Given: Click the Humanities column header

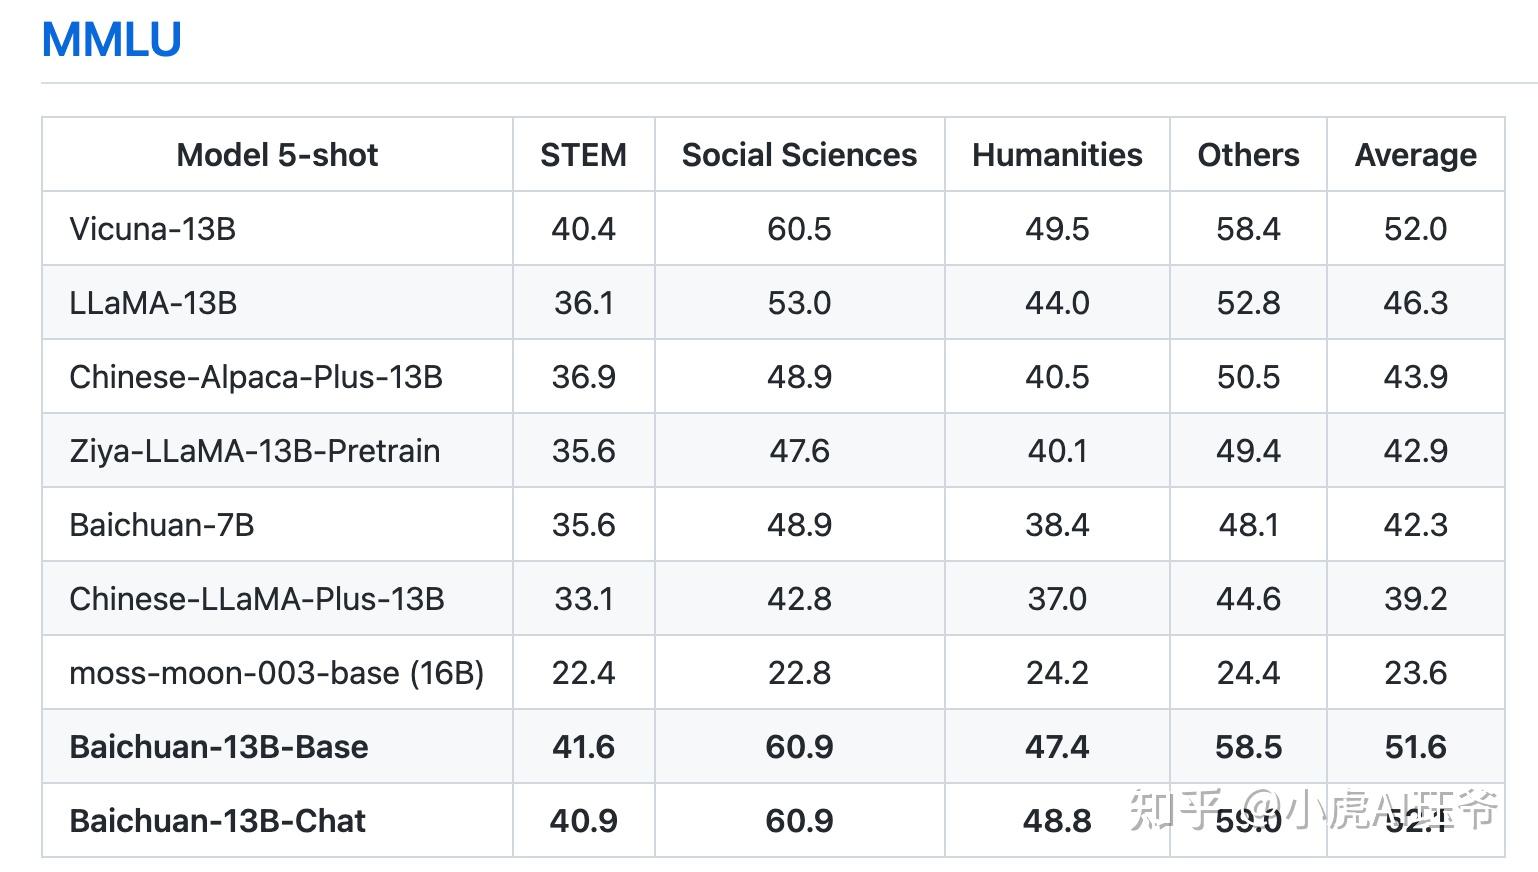Looking at the screenshot, I should (x=1057, y=155).
